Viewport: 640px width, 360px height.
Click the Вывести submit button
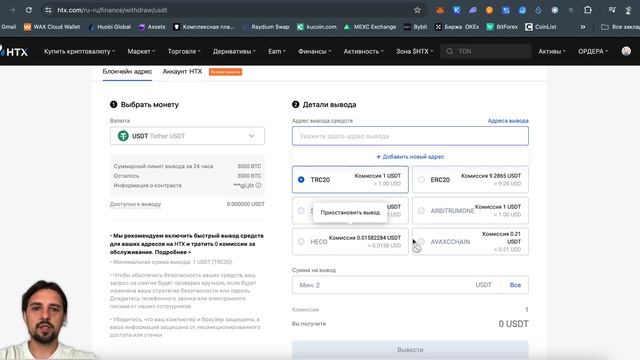(410, 350)
